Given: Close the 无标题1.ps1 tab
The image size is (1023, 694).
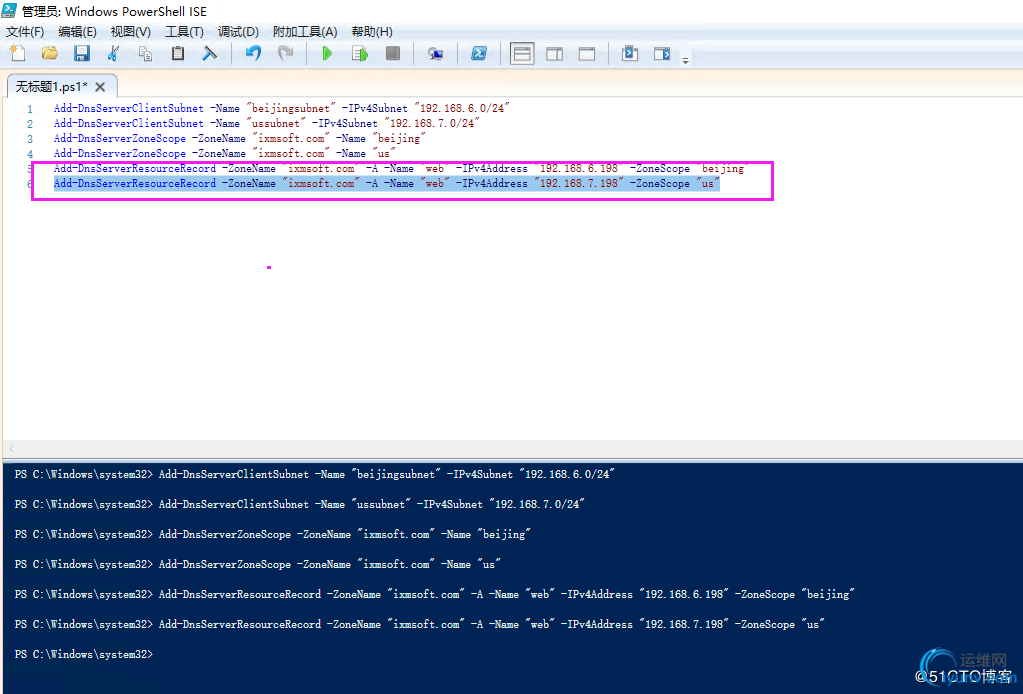Looking at the screenshot, I should (100, 87).
